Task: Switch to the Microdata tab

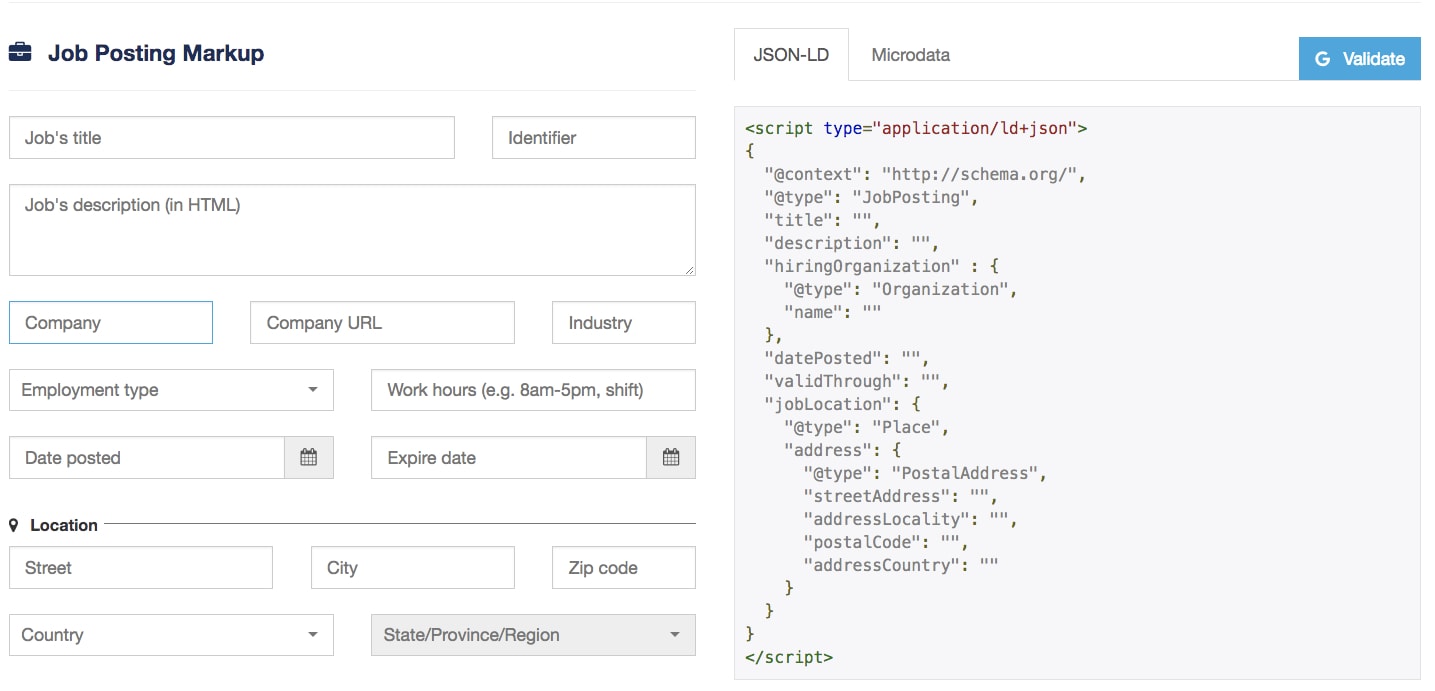Action: (908, 55)
